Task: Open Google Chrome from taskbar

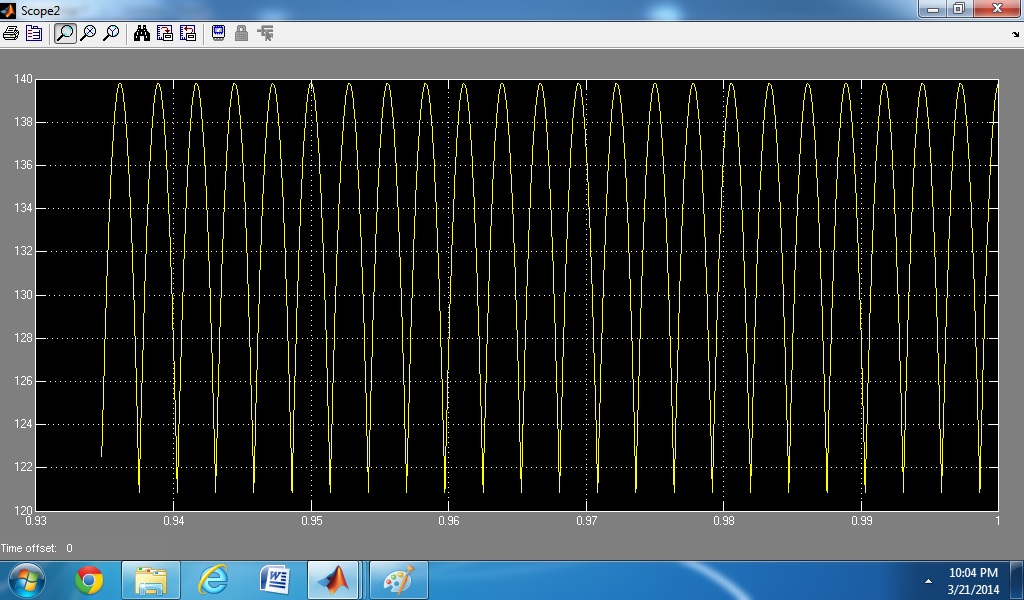Action: (x=89, y=580)
